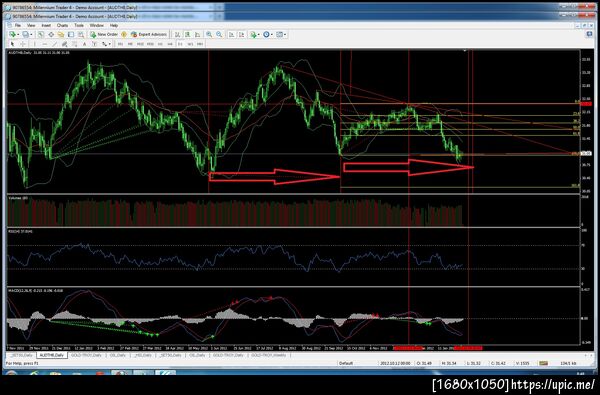Open the Insert menu
The image size is (600, 395).
pos(46,25)
